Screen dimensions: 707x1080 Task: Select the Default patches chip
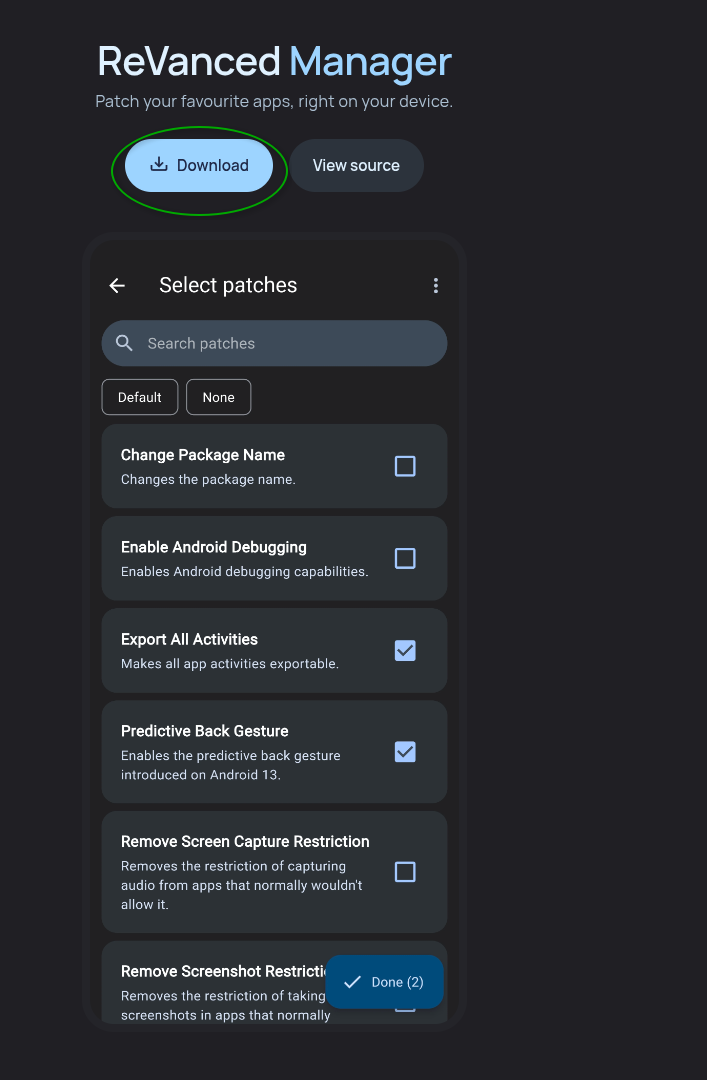pyautogui.click(x=140, y=397)
